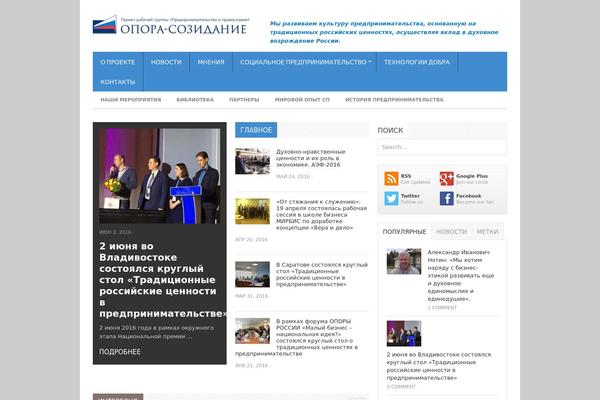Open the О ПРОЕКТЕ menu item
This screenshot has width=600, height=400.
tap(117, 62)
